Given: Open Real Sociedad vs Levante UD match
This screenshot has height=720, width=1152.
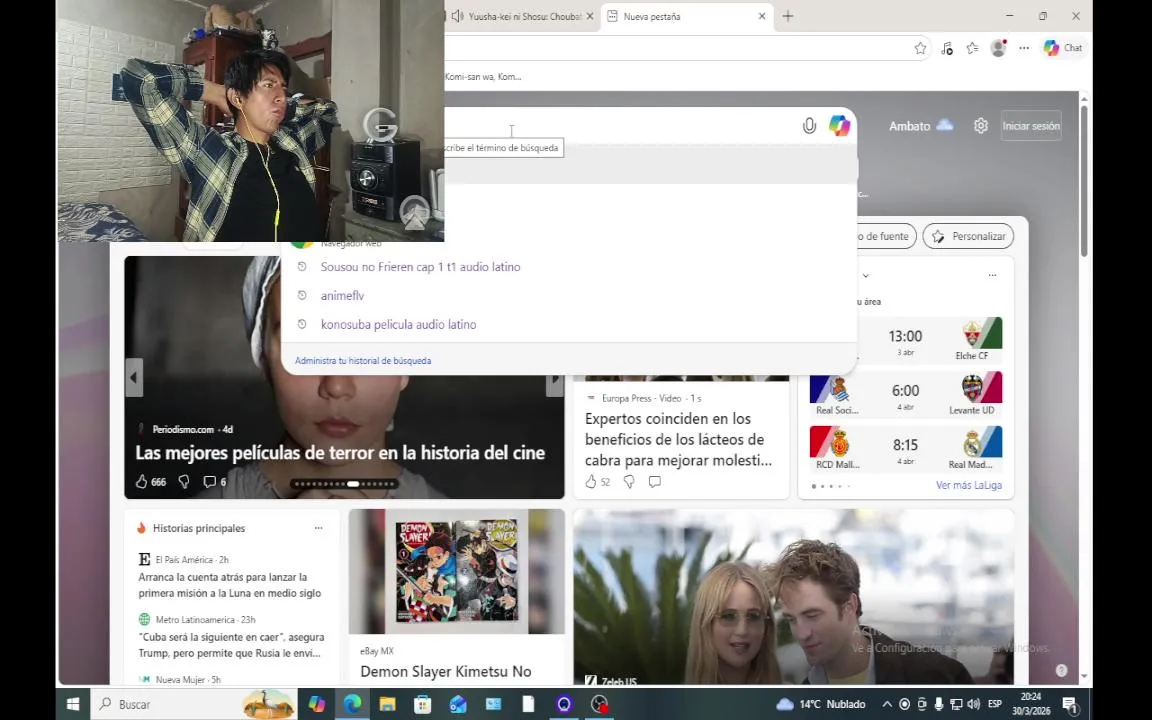Looking at the screenshot, I should pos(905,395).
